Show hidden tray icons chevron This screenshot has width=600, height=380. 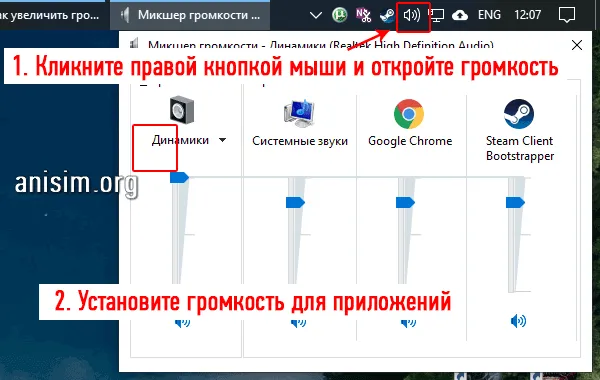coord(316,15)
